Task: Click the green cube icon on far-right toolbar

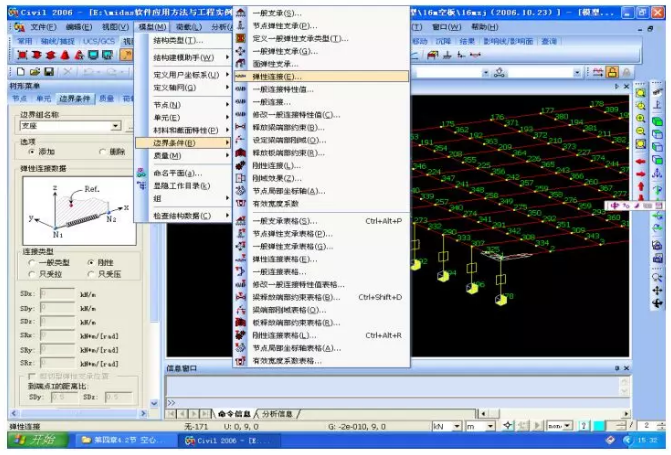Action: click(x=657, y=122)
